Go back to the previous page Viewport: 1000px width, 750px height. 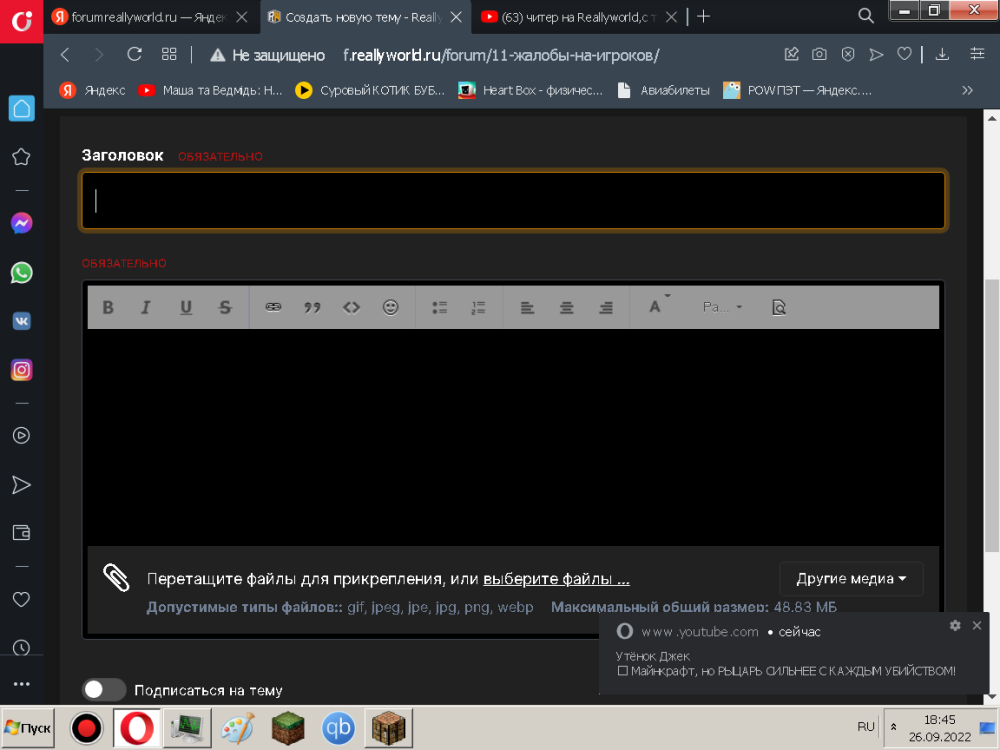pos(65,55)
